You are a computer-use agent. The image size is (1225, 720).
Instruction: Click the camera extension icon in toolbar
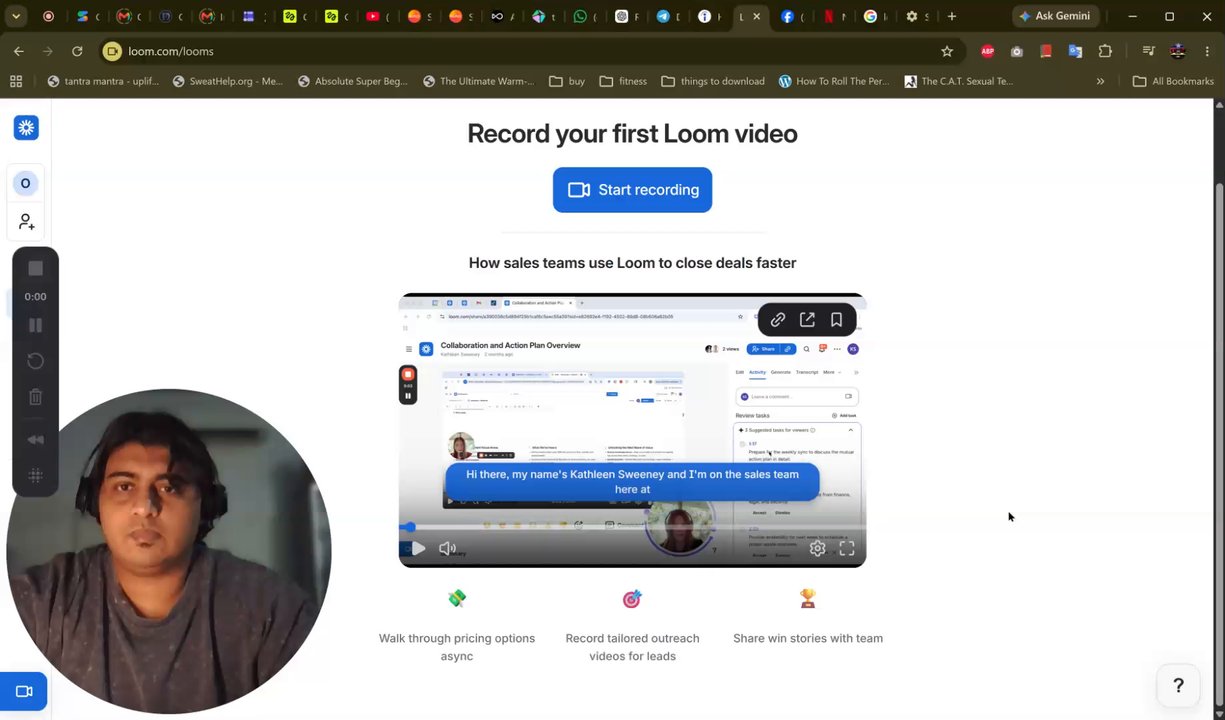click(x=1017, y=51)
